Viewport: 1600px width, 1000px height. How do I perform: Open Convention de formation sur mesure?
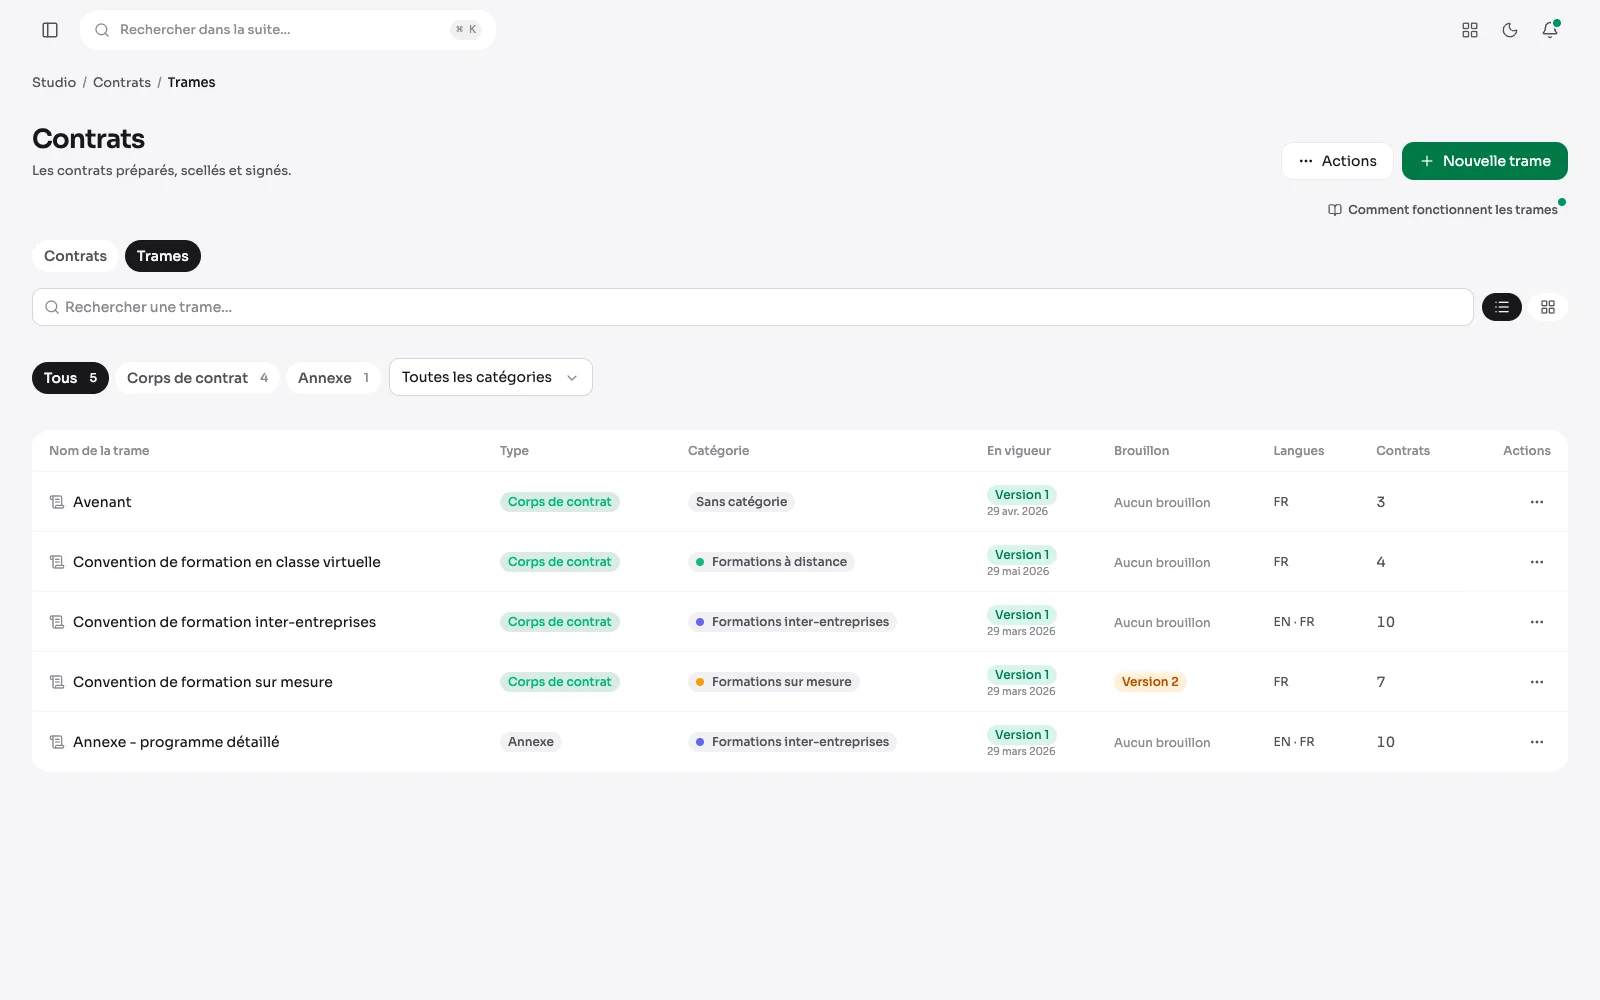click(x=203, y=682)
